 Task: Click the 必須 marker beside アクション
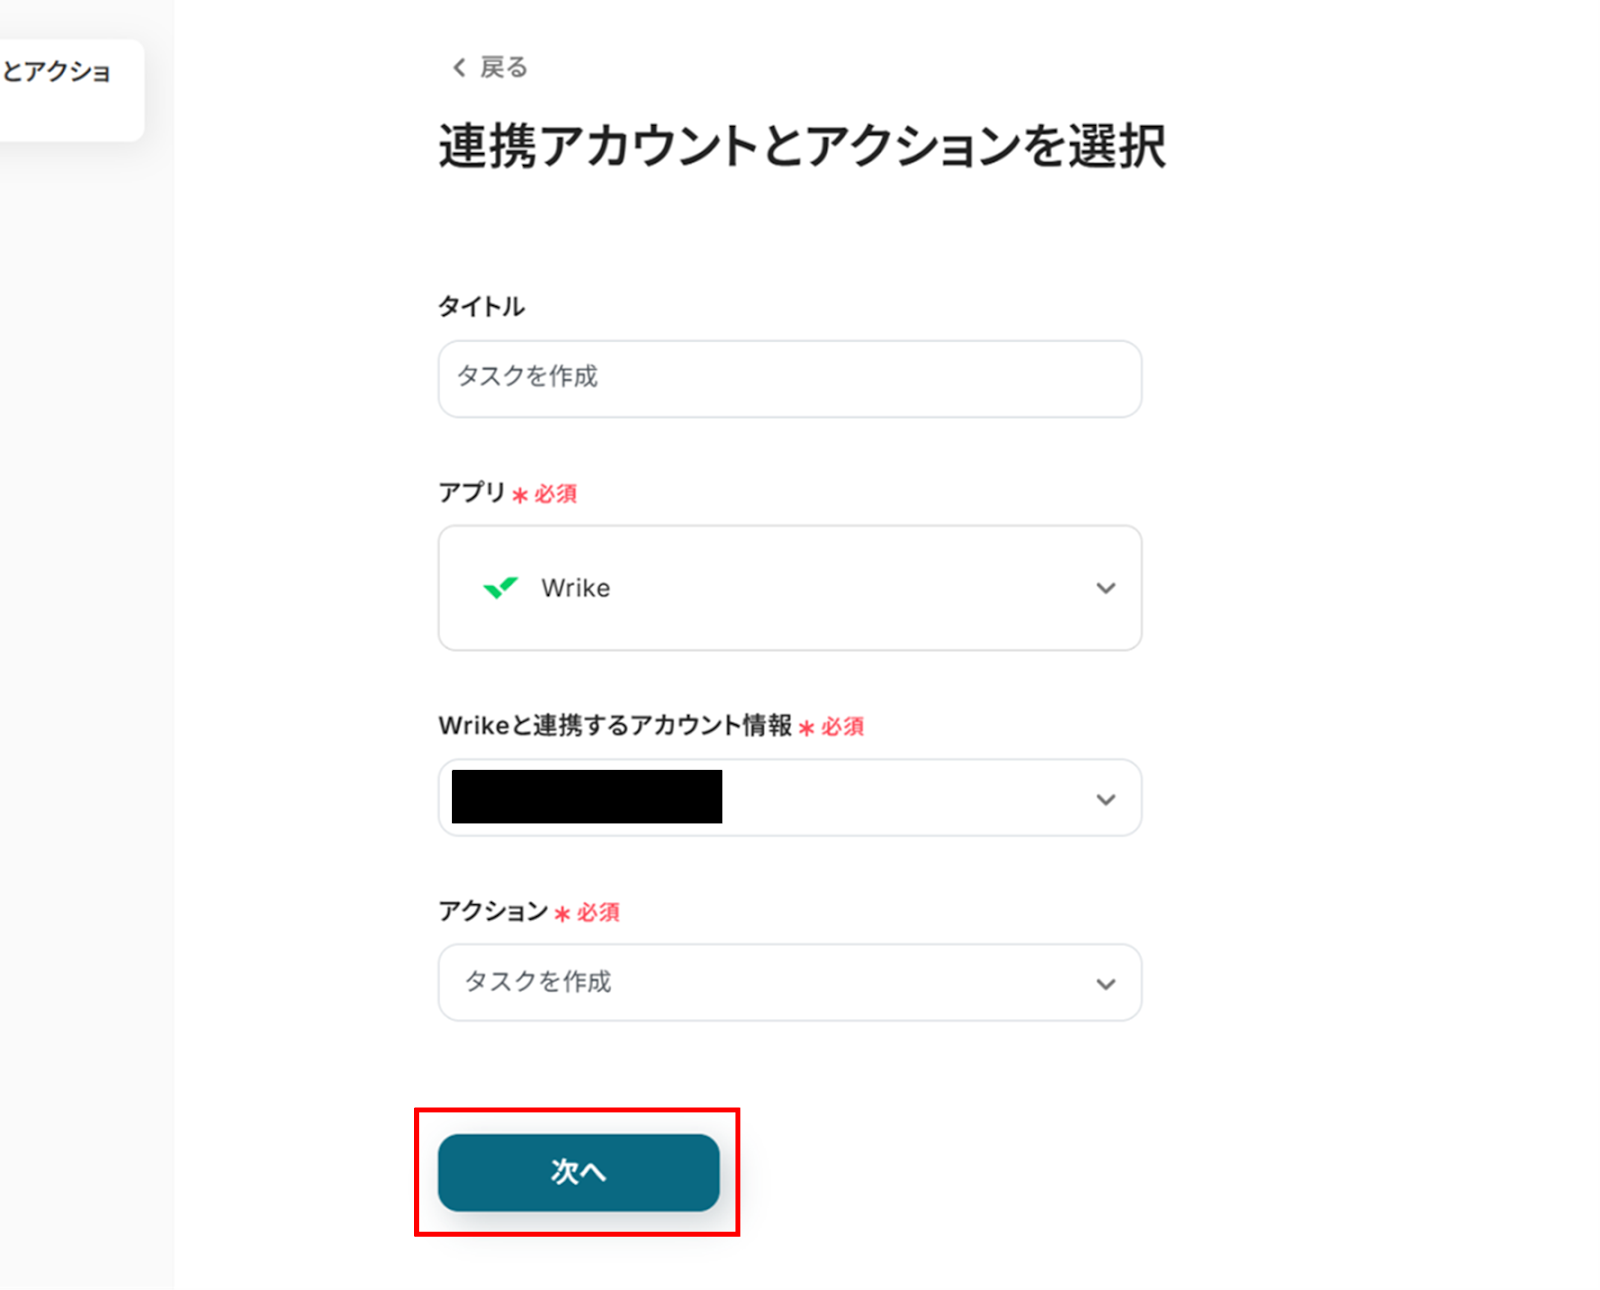(x=597, y=913)
